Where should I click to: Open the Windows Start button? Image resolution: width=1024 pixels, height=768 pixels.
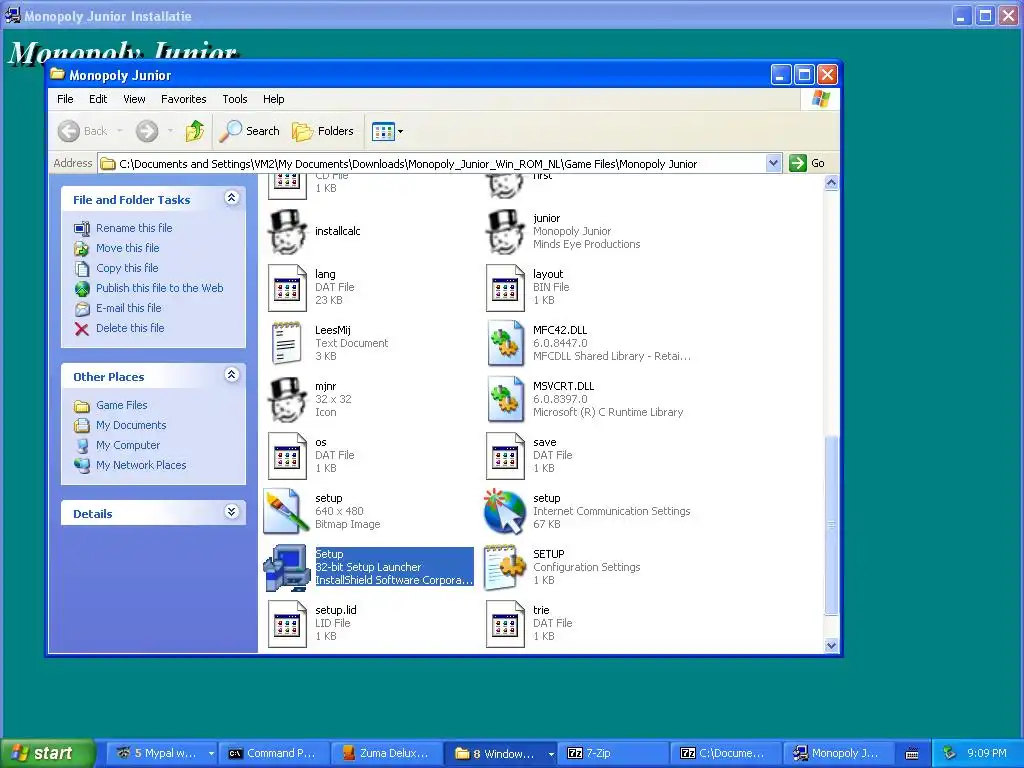point(46,754)
